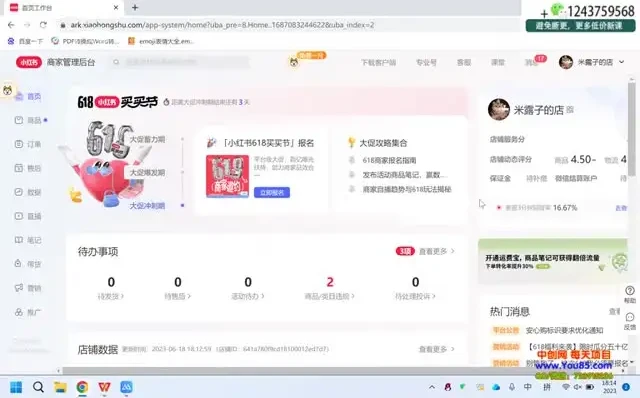Select the 大促蓄力期 stage
The height and width of the screenshot is (398, 640).
[147, 139]
